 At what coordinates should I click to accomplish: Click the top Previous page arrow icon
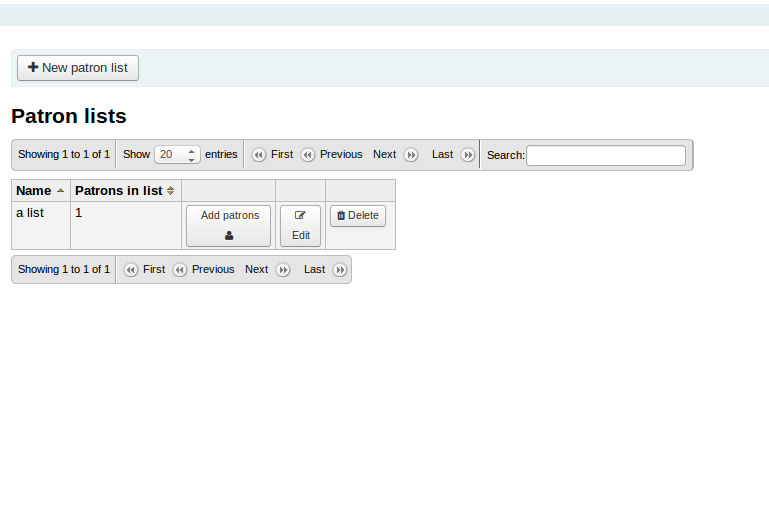coord(308,155)
